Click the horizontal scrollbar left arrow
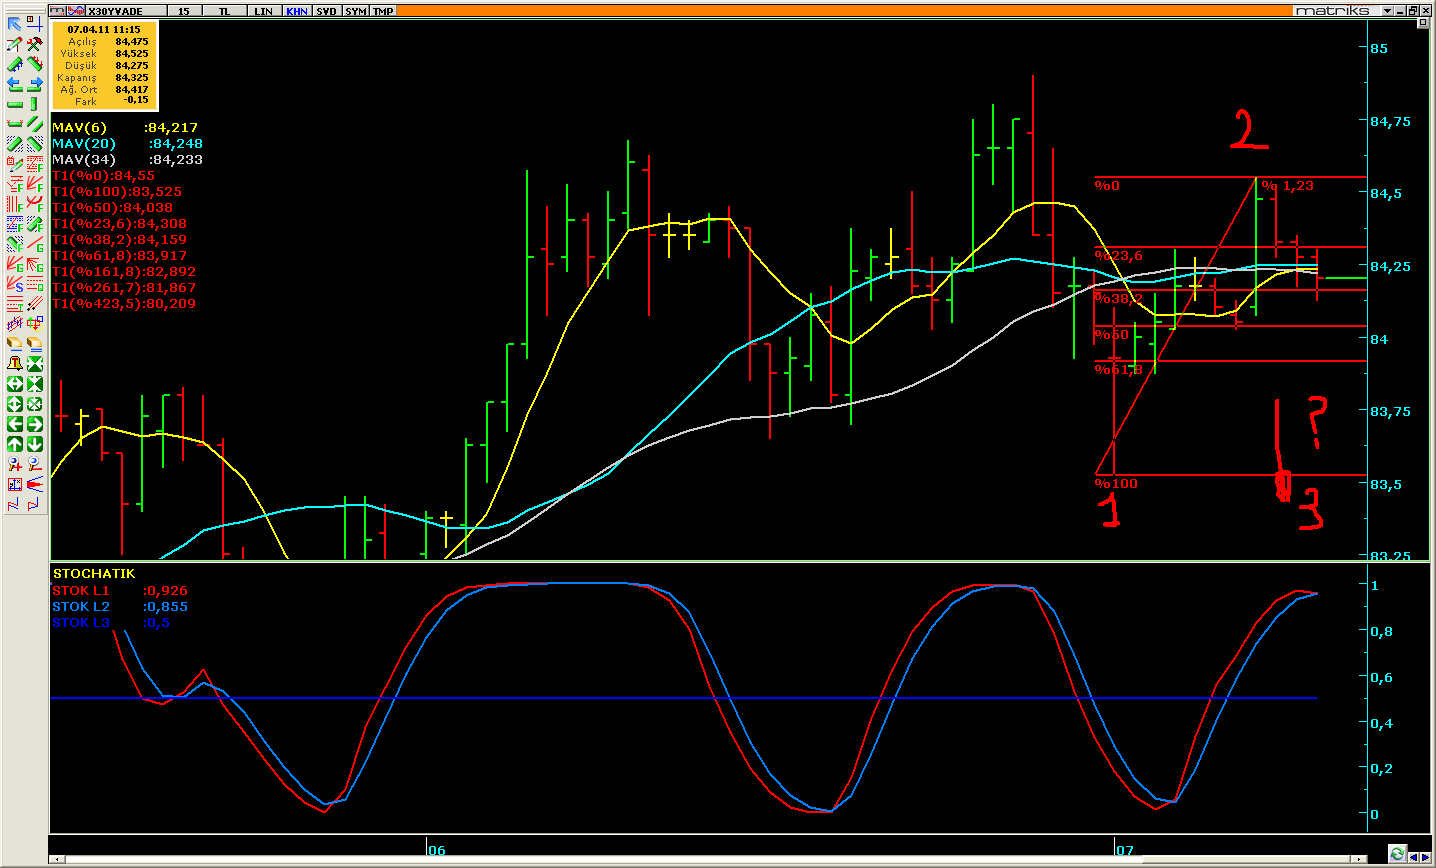The image size is (1436, 868). [x=56, y=859]
